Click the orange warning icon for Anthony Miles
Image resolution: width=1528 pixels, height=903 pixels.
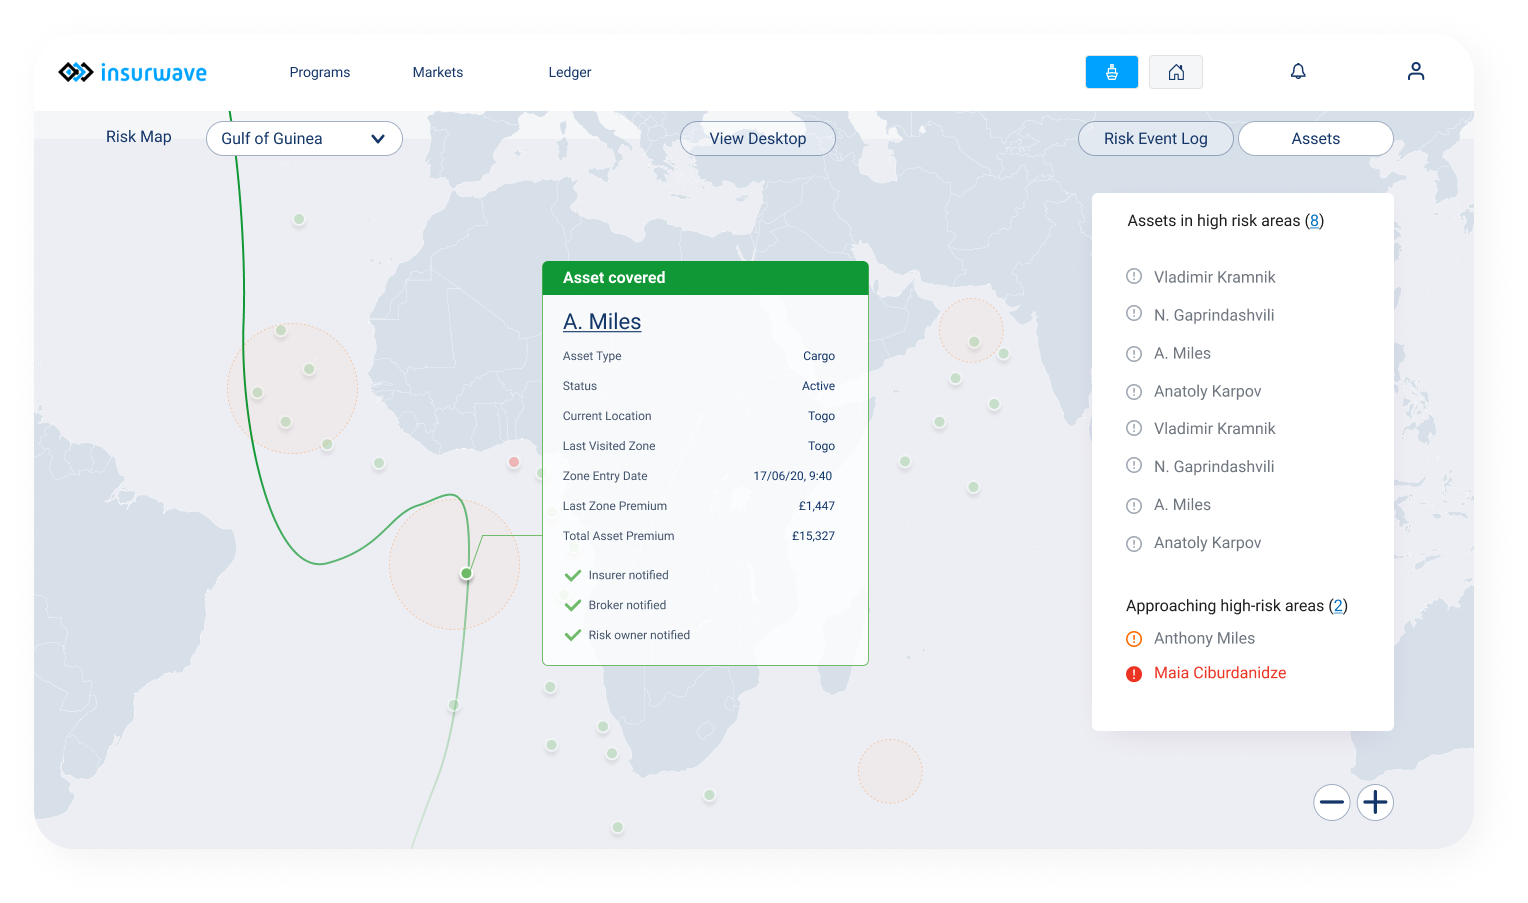click(x=1134, y=639)
